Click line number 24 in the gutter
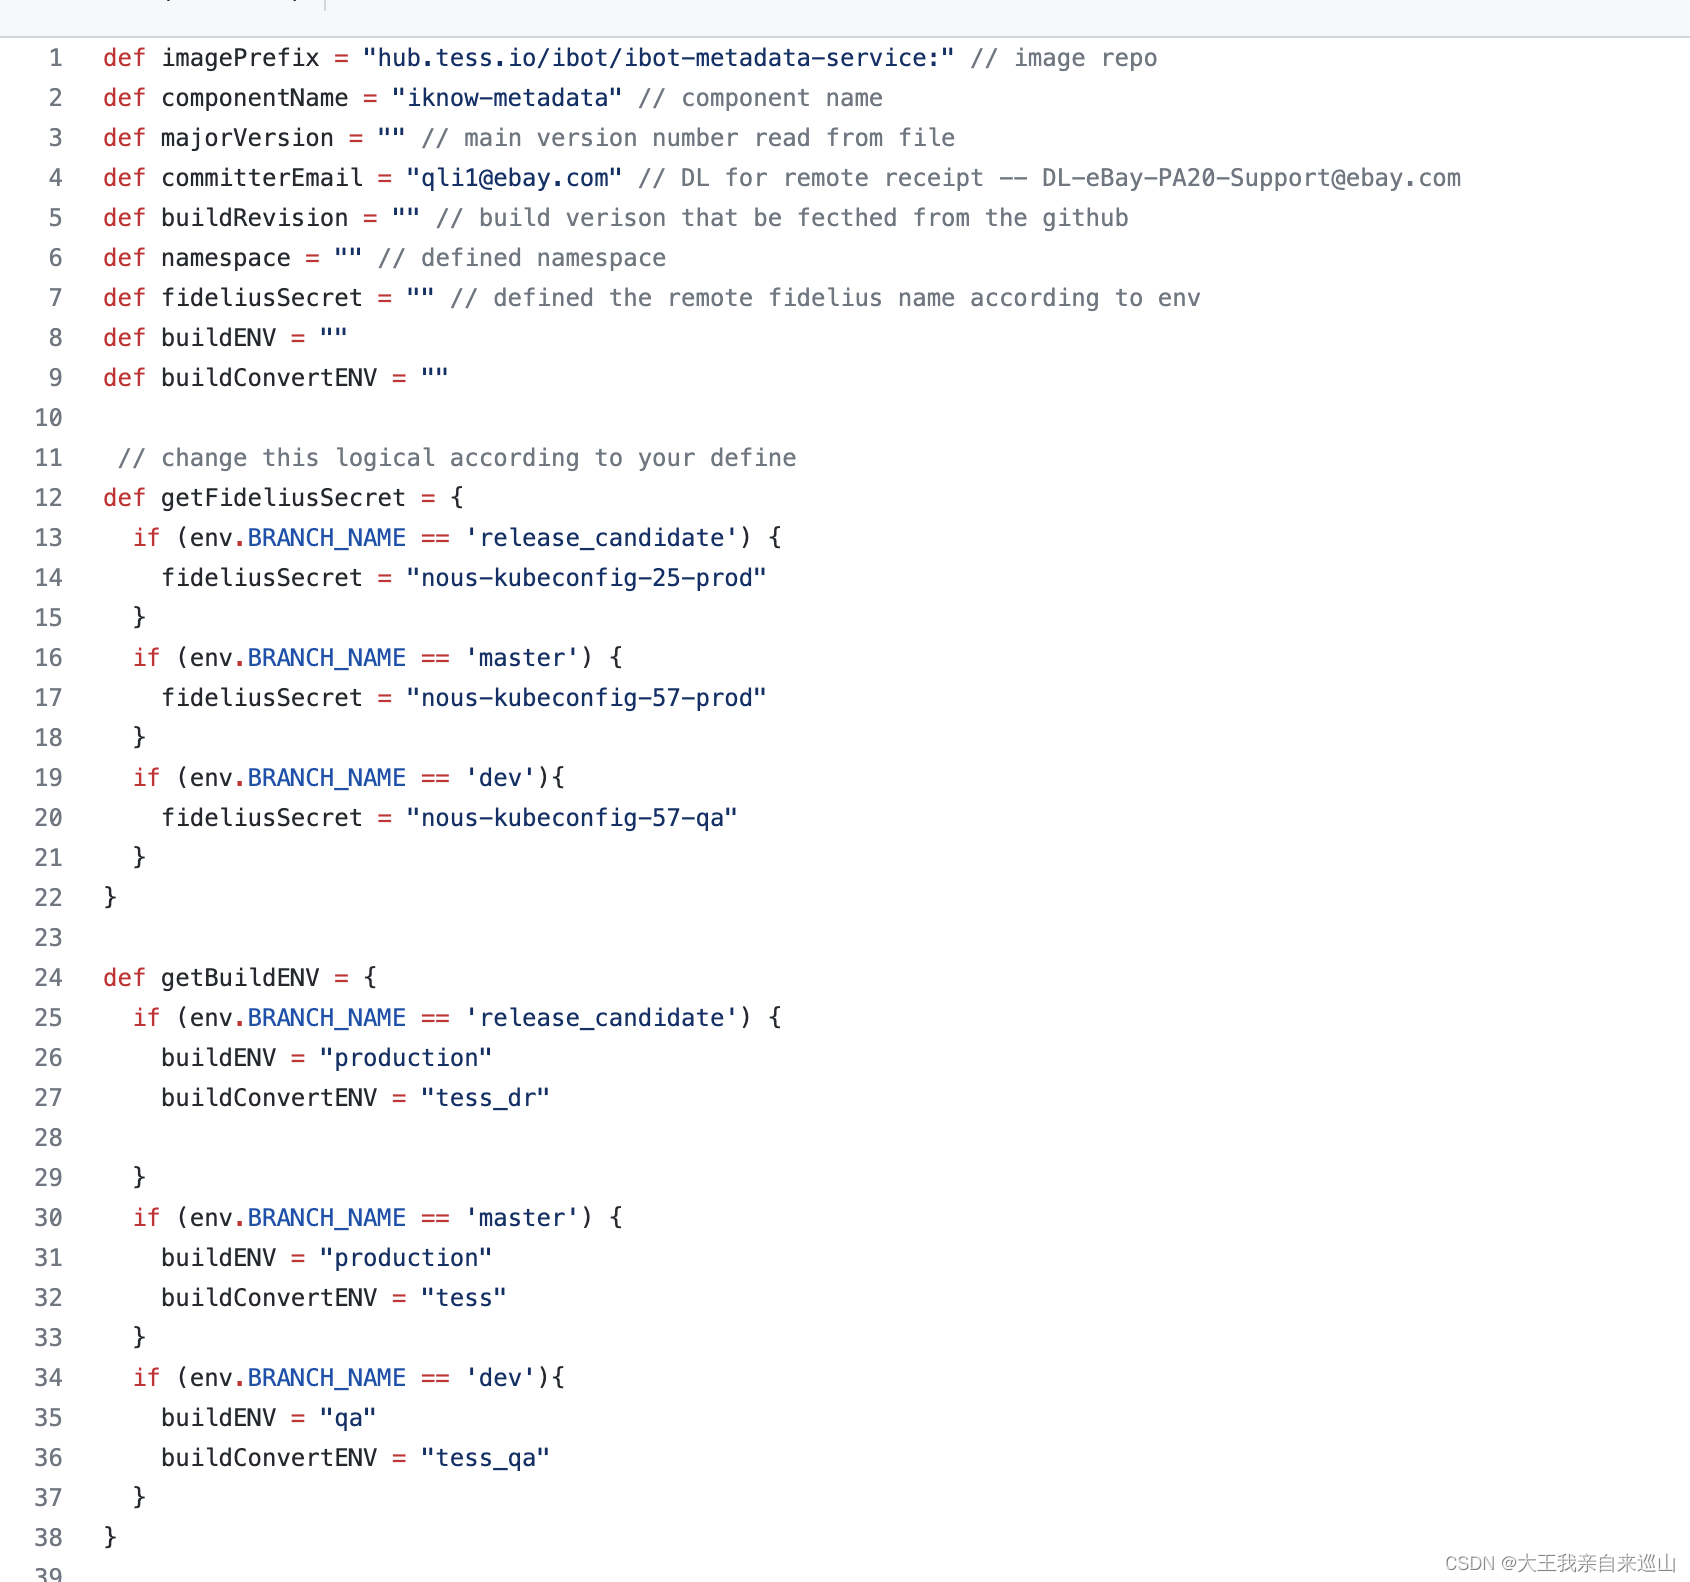The height and width of the screenshot is (1582, 1690). tap(48, 978)
